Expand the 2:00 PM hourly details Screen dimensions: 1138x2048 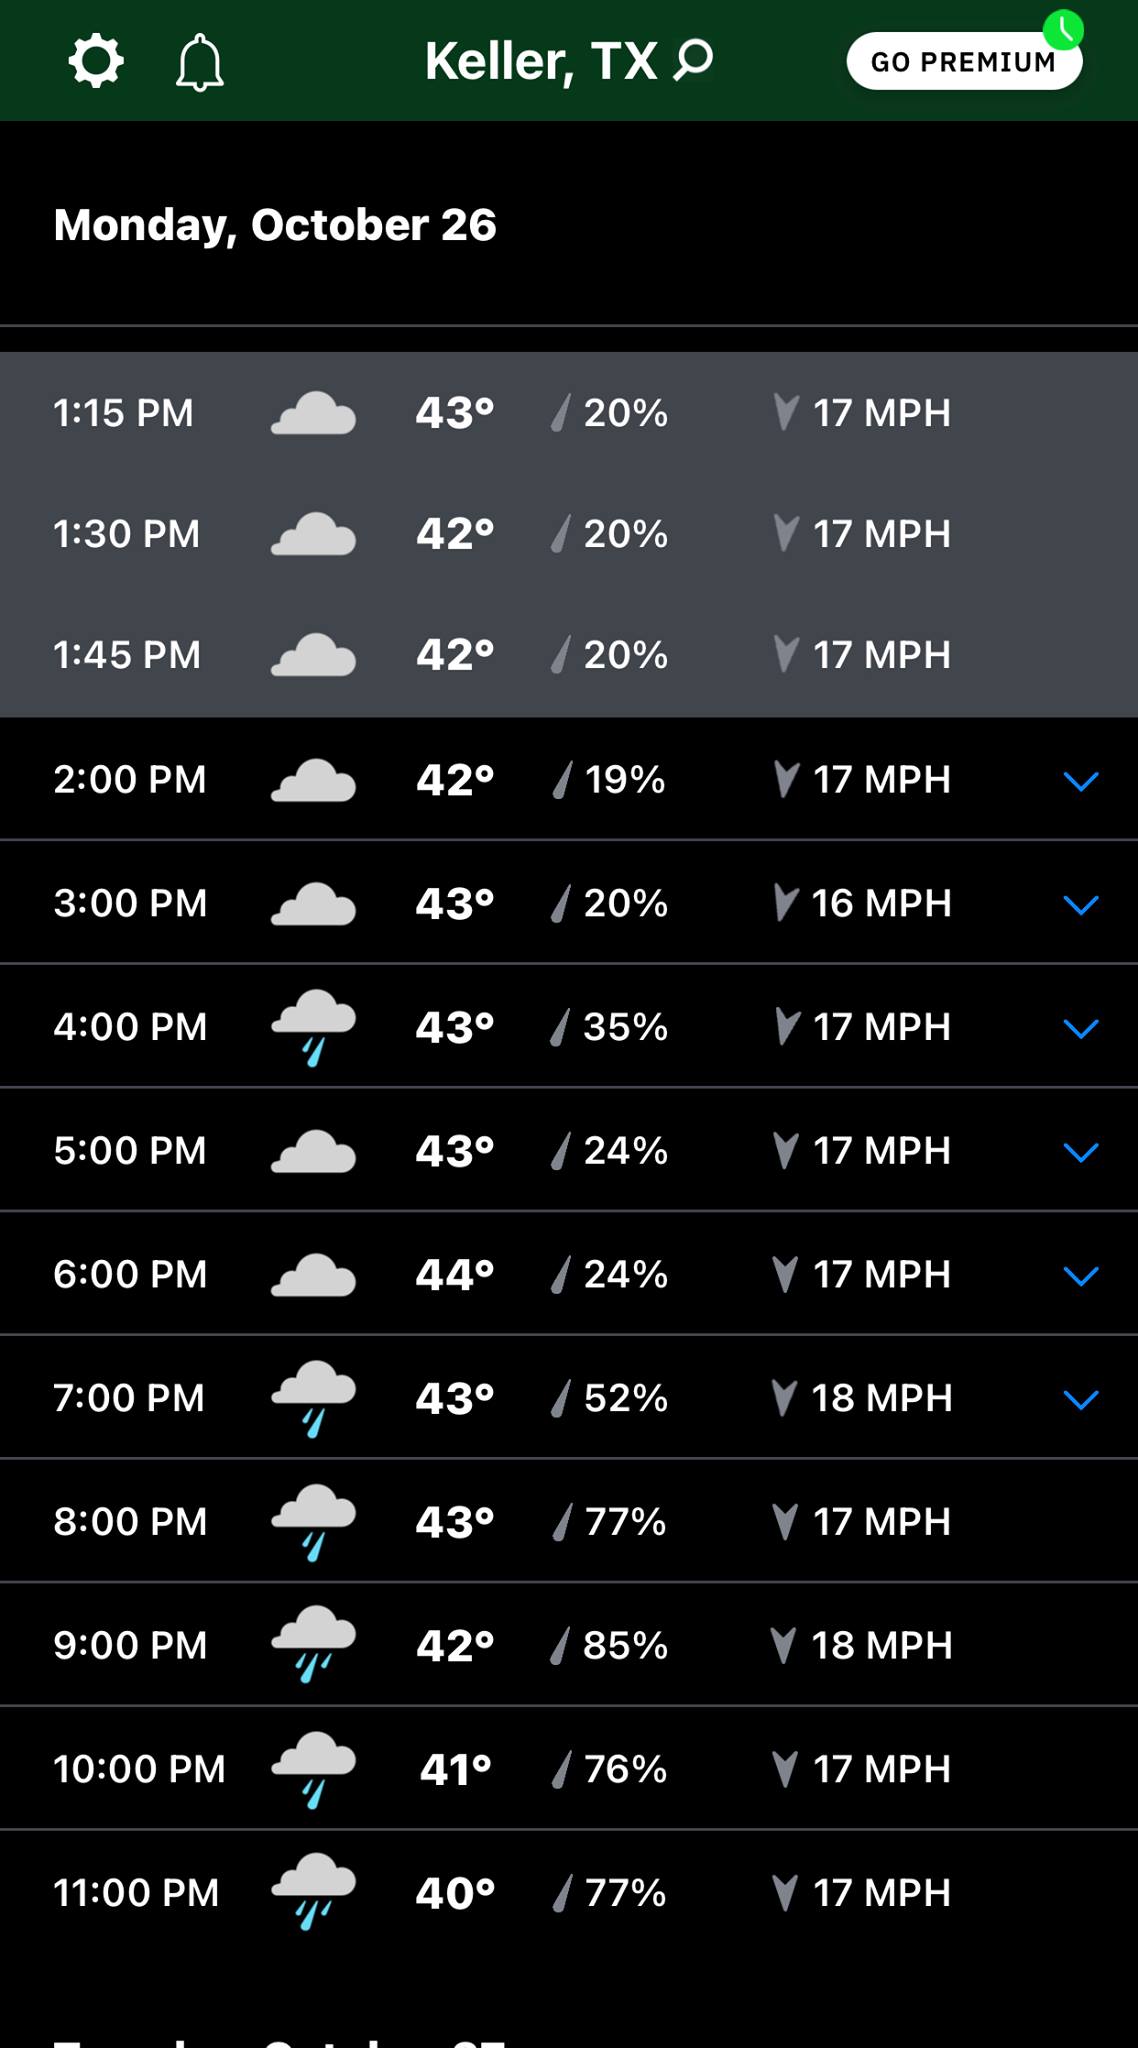1080,780
